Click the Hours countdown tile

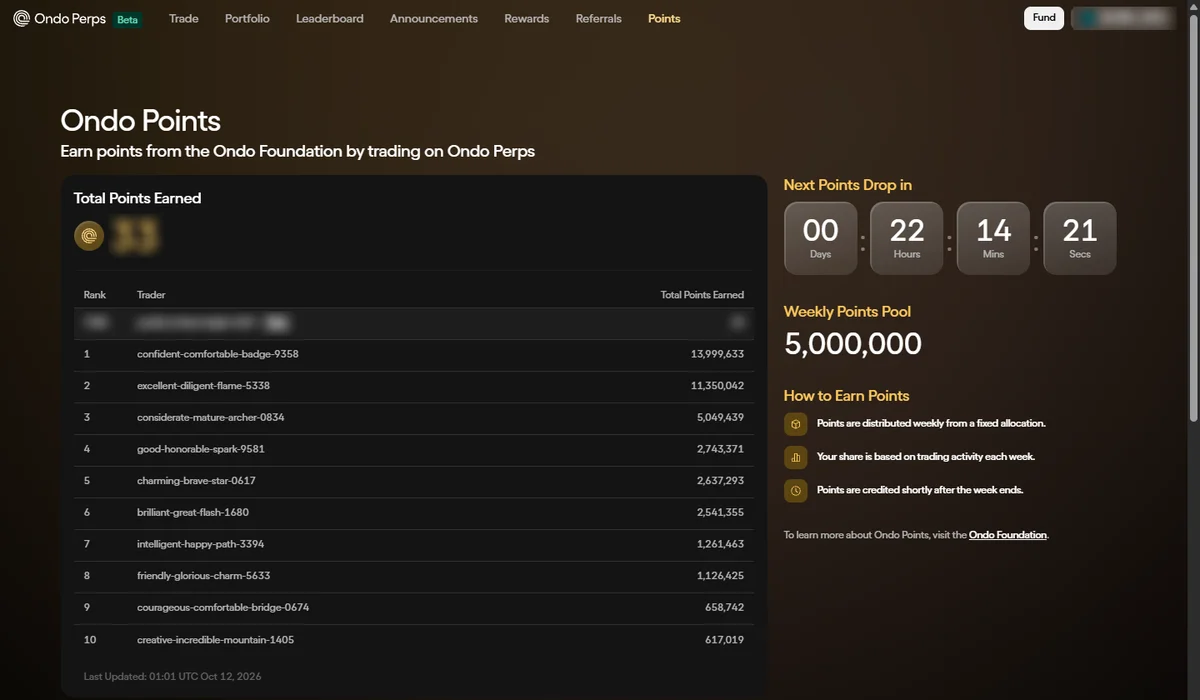click(x=907, y=238)
